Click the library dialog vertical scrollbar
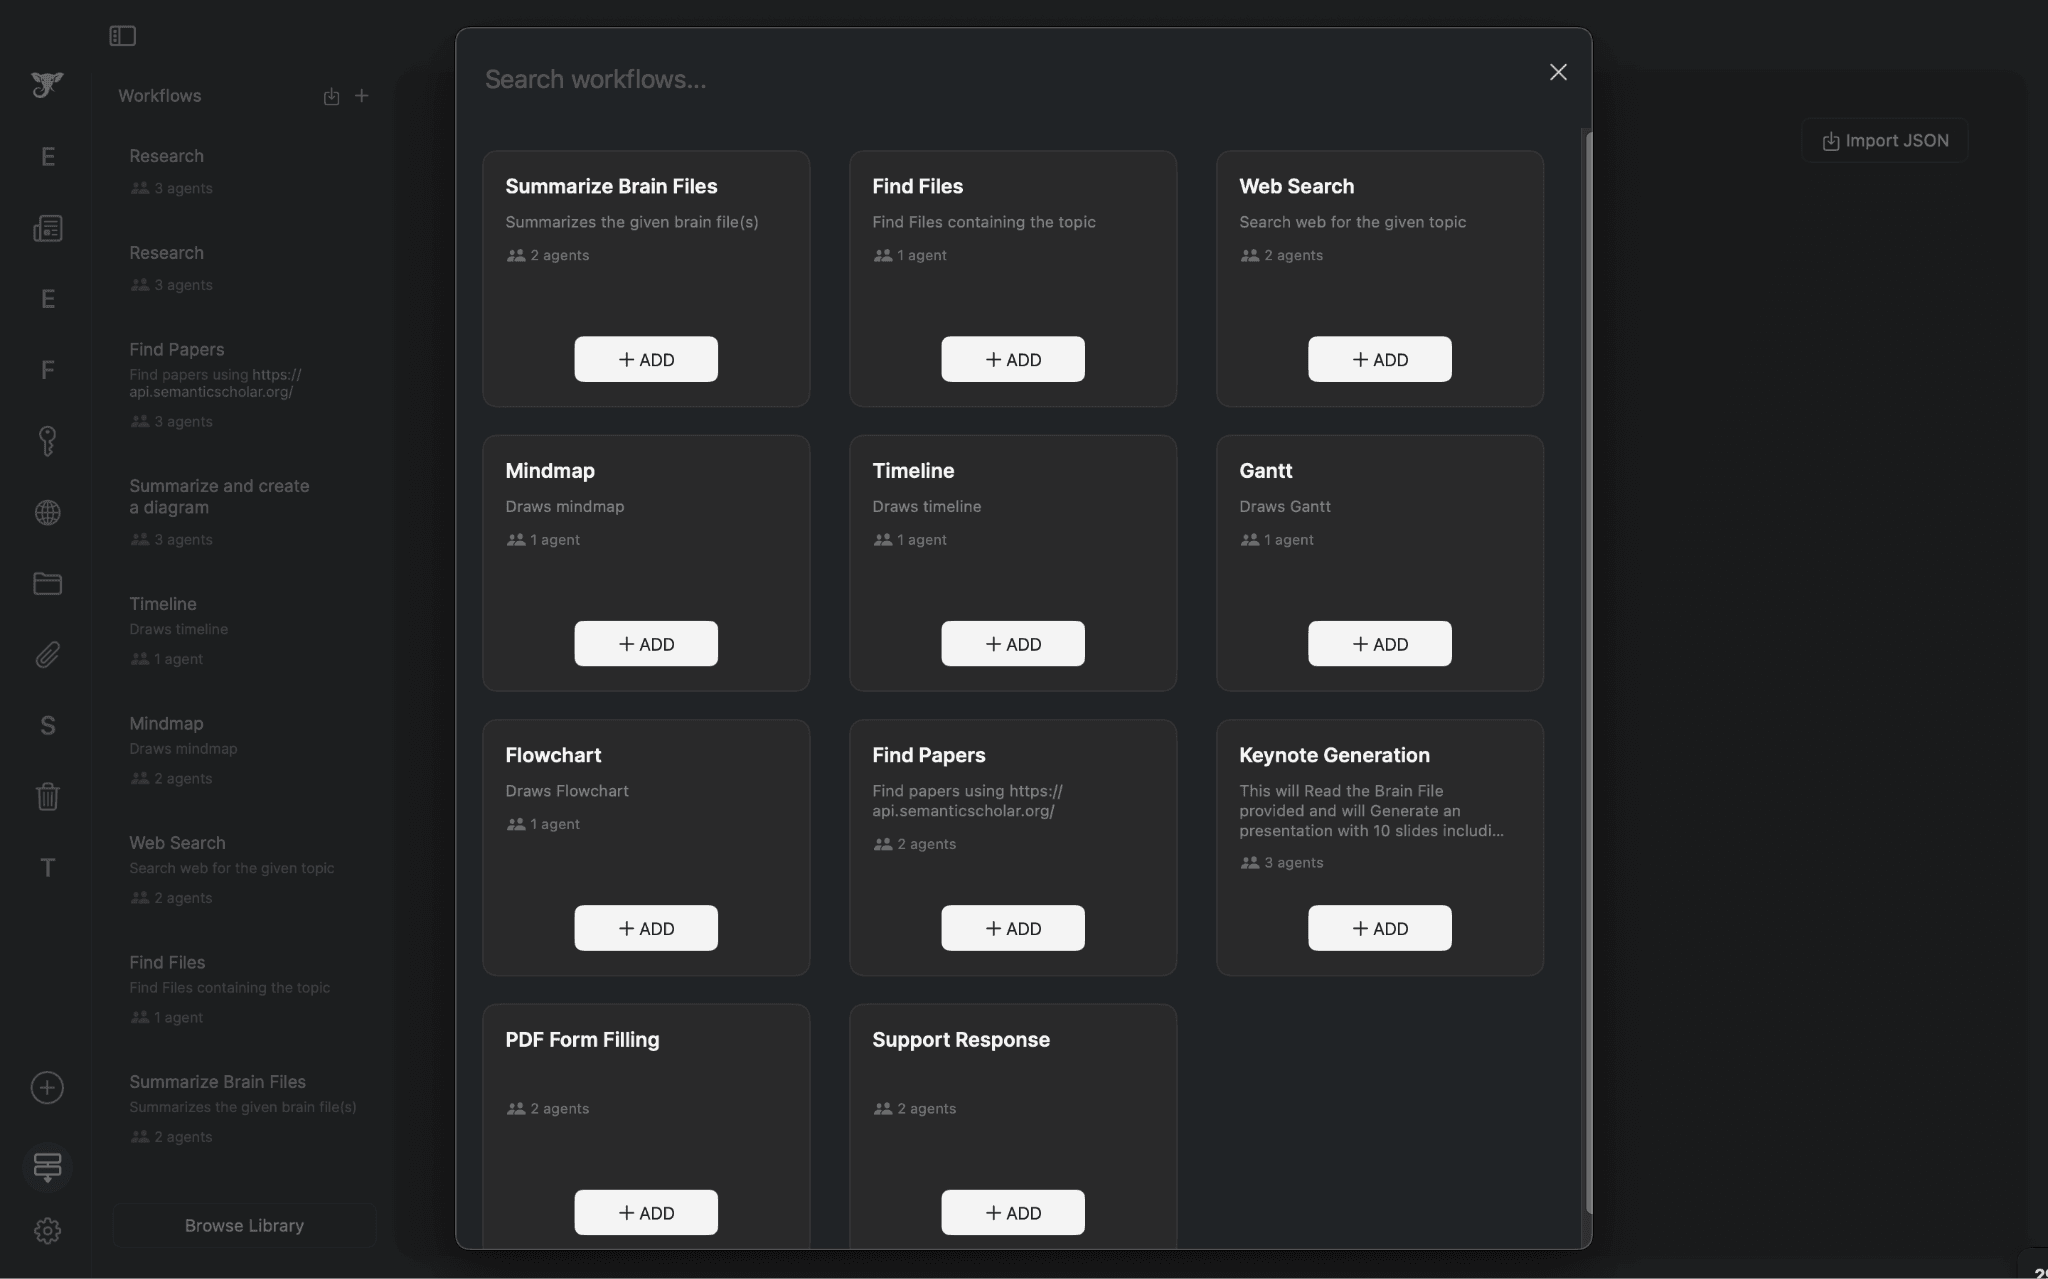The width and height of the screenshot is (2048, 1279). coord(1587,670)
